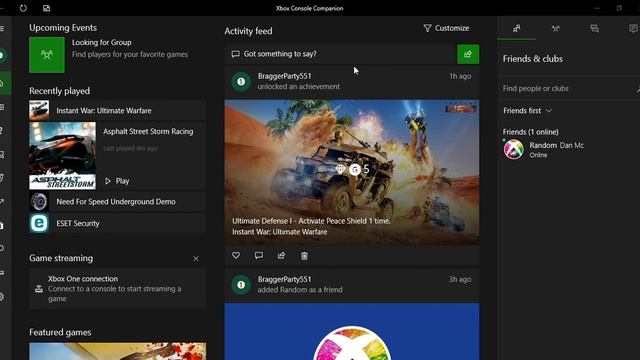Click the 1h ago timestamp
640x360 pixels.
point(460,76)
